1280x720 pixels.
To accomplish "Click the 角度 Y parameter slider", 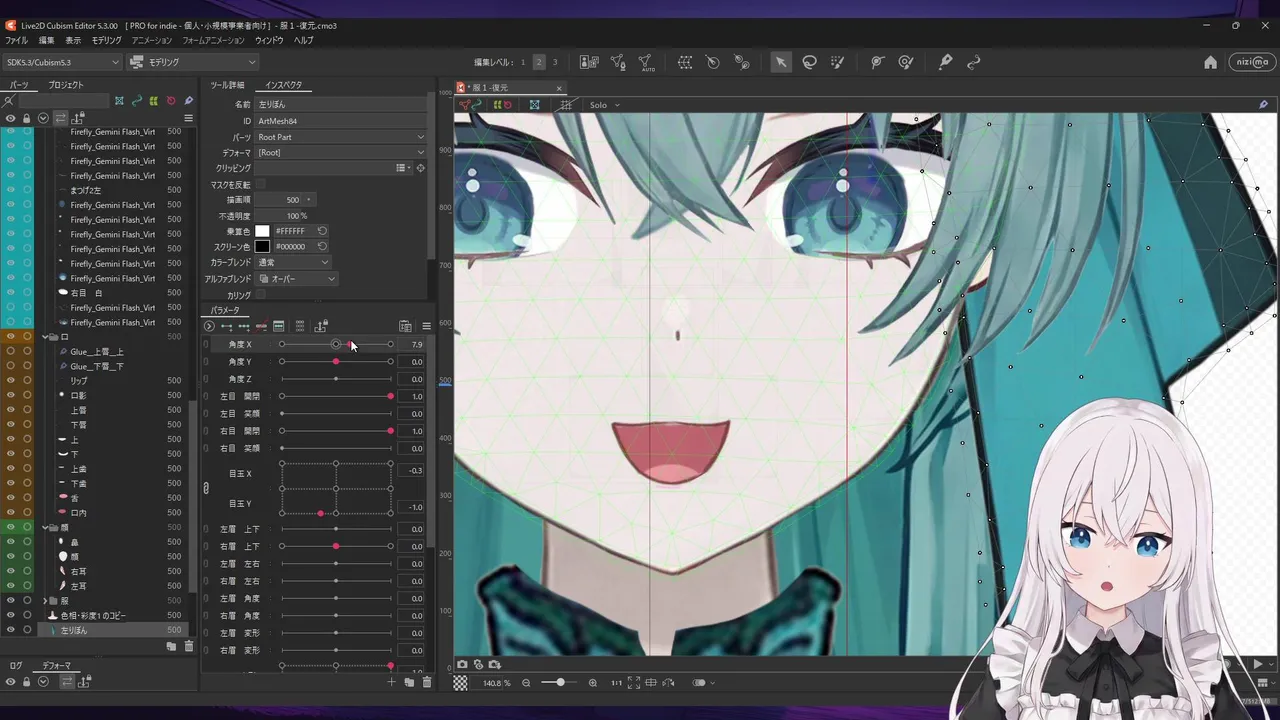I will (x=336, y=361).
